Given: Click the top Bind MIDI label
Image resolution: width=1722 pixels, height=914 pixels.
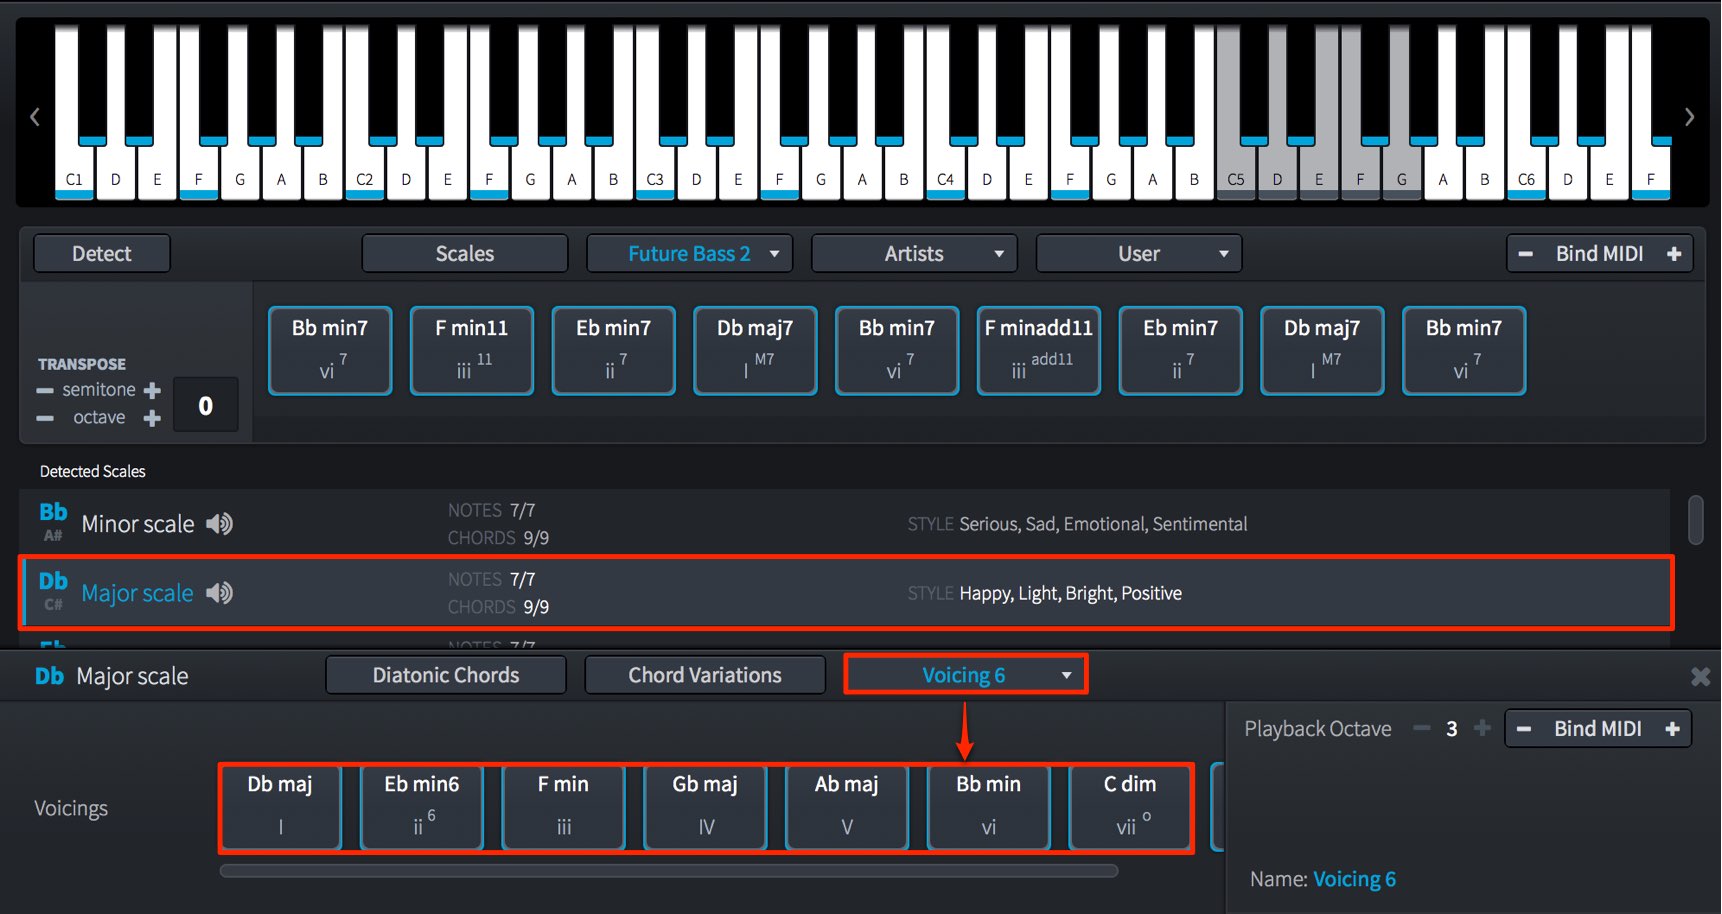Looking at the screenshot, I should (1599, 254).
